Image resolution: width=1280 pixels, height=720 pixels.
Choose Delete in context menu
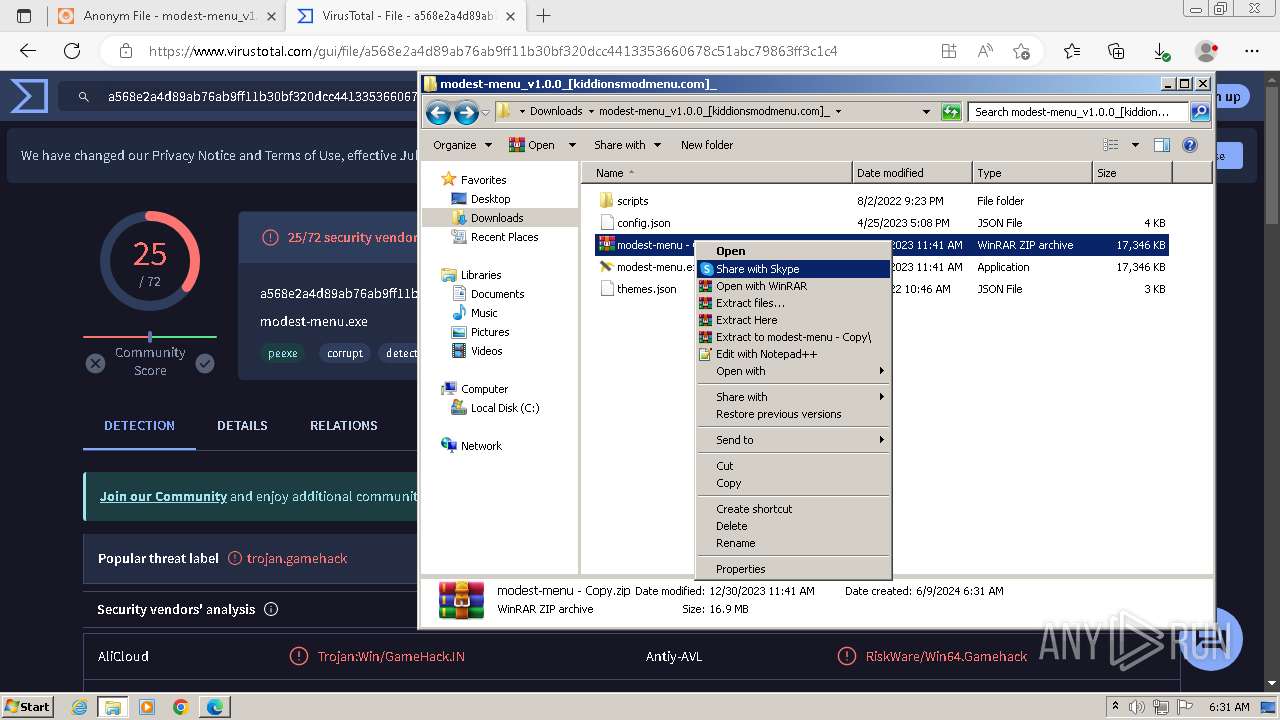793,526
